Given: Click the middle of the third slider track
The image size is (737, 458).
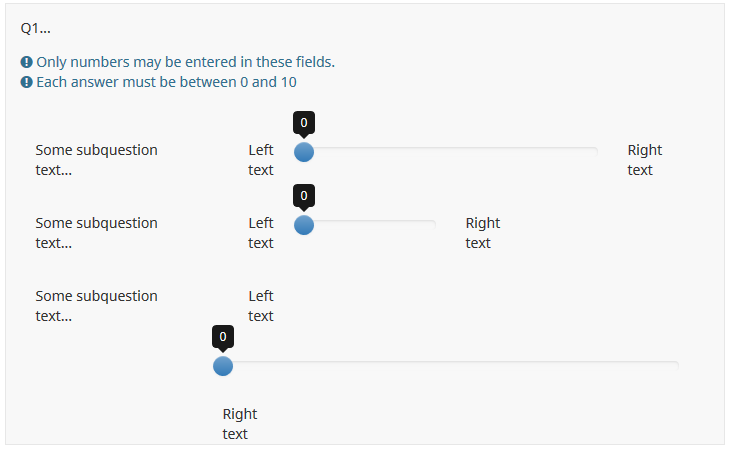Looking at the screenshot, I should [451, 365].
